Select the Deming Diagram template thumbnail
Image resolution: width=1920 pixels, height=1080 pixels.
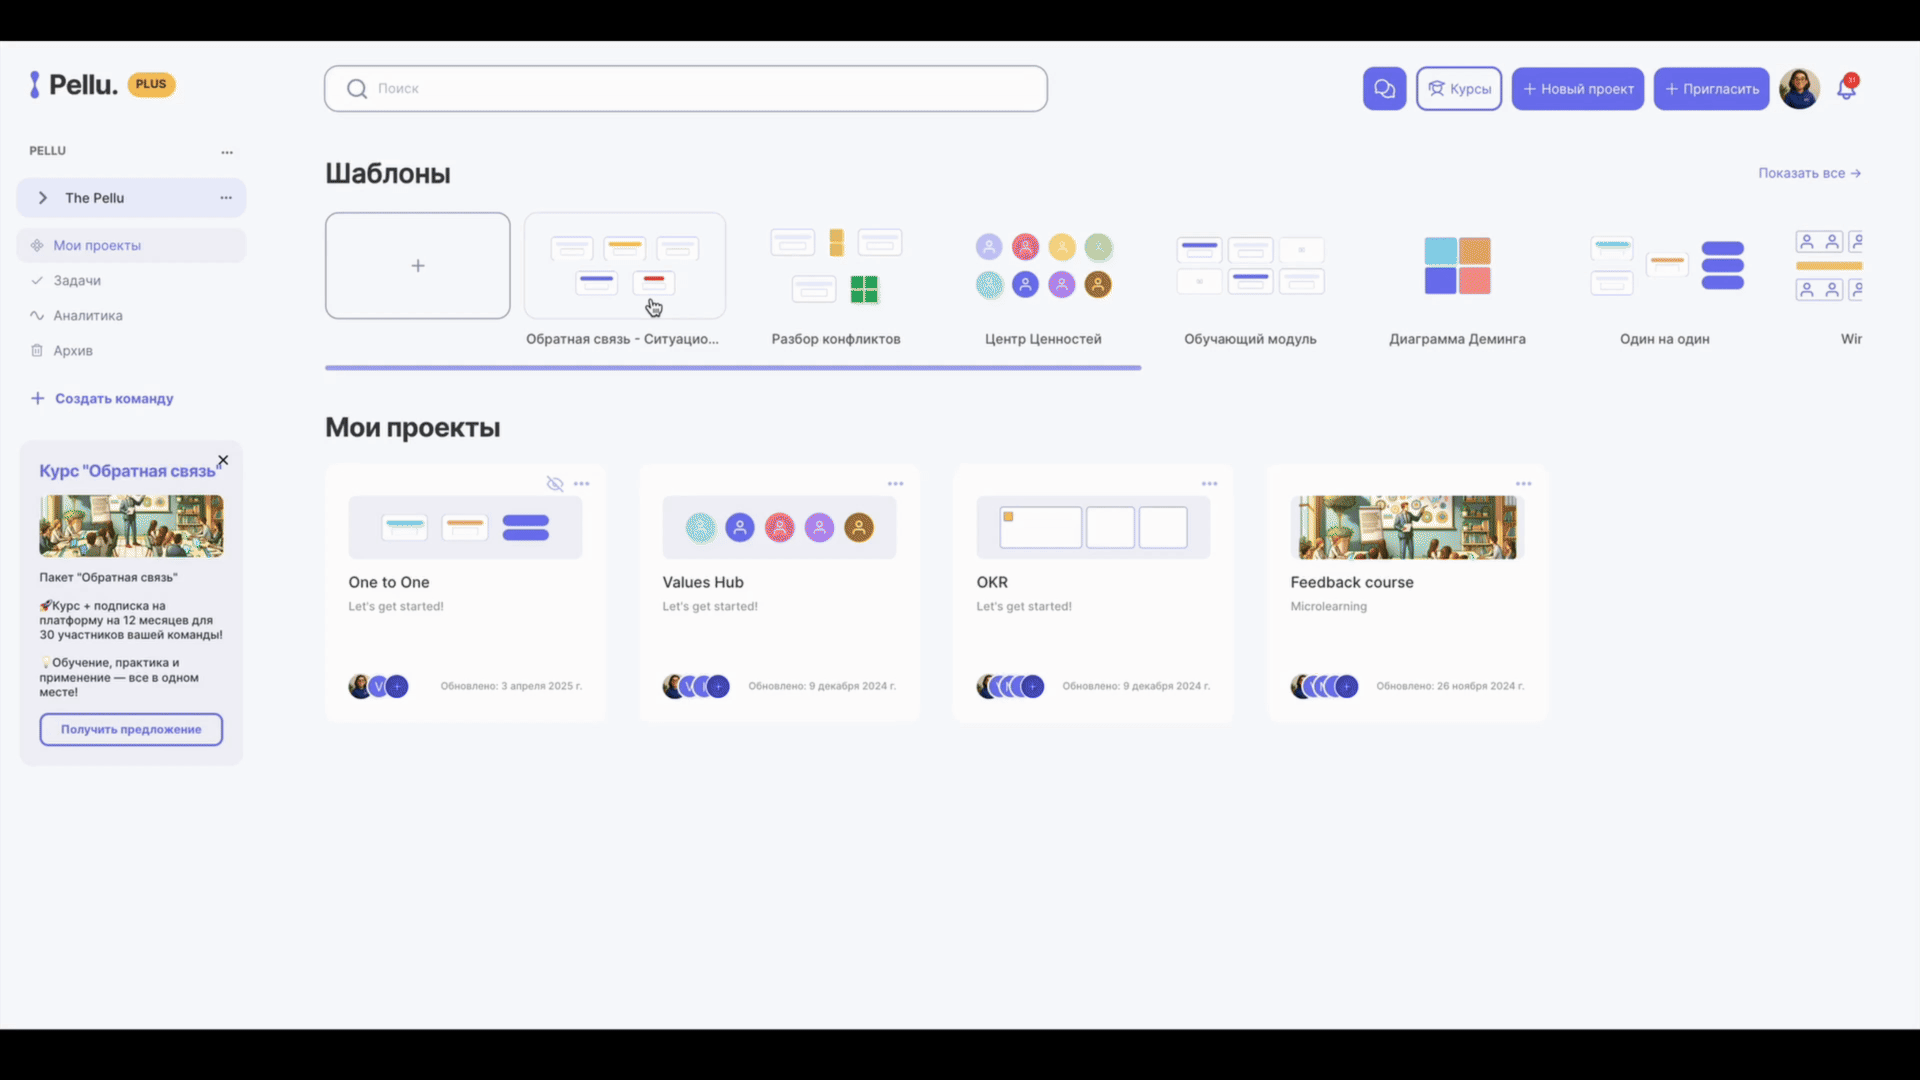[x=1457, y=266]
